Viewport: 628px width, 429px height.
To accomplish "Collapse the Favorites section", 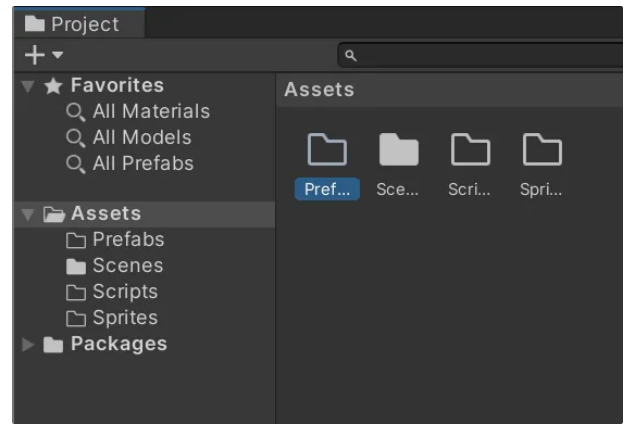I will (28, 86).
